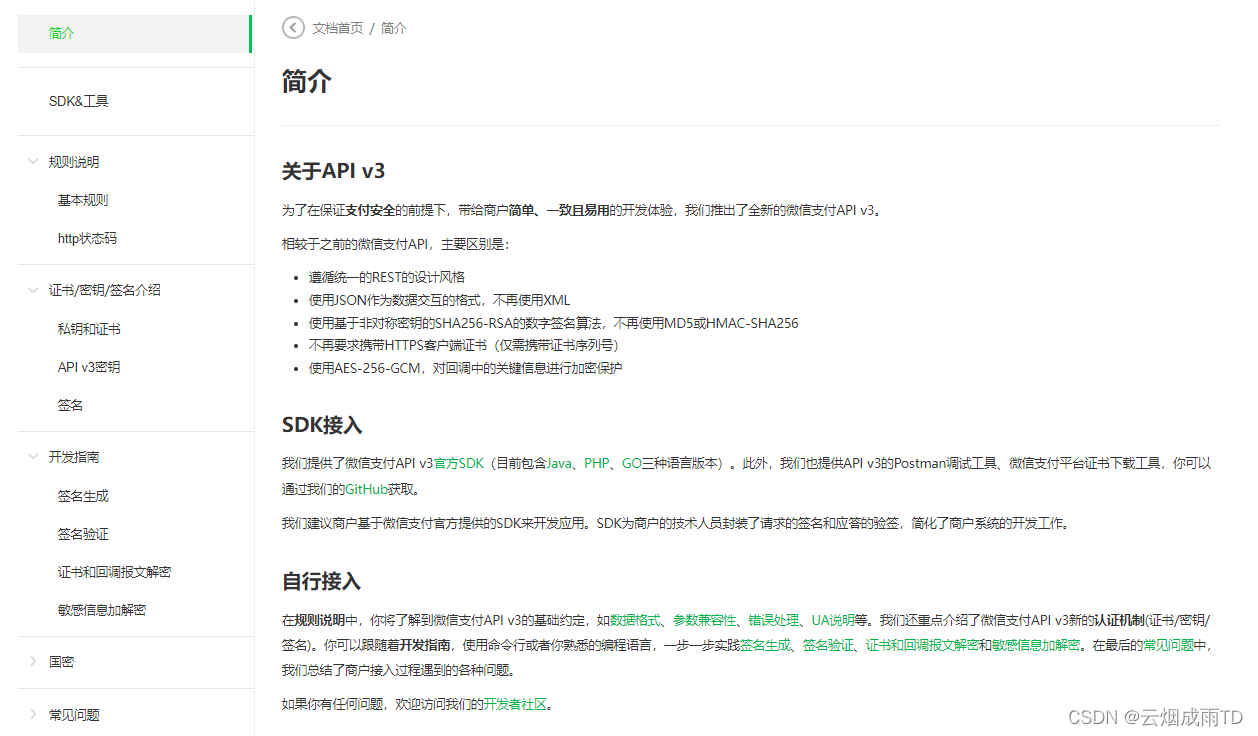The image size is (1258, 736).
Task: Click the bullet about JSON replacing XML
Action: [x=440, y=300]
